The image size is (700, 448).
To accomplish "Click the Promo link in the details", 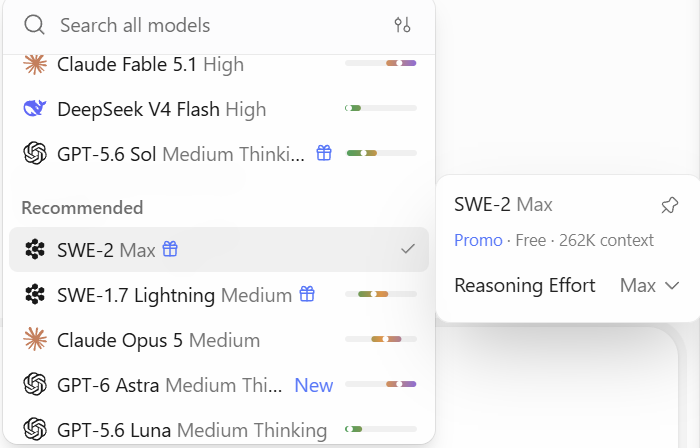I will tap(478, 241).
